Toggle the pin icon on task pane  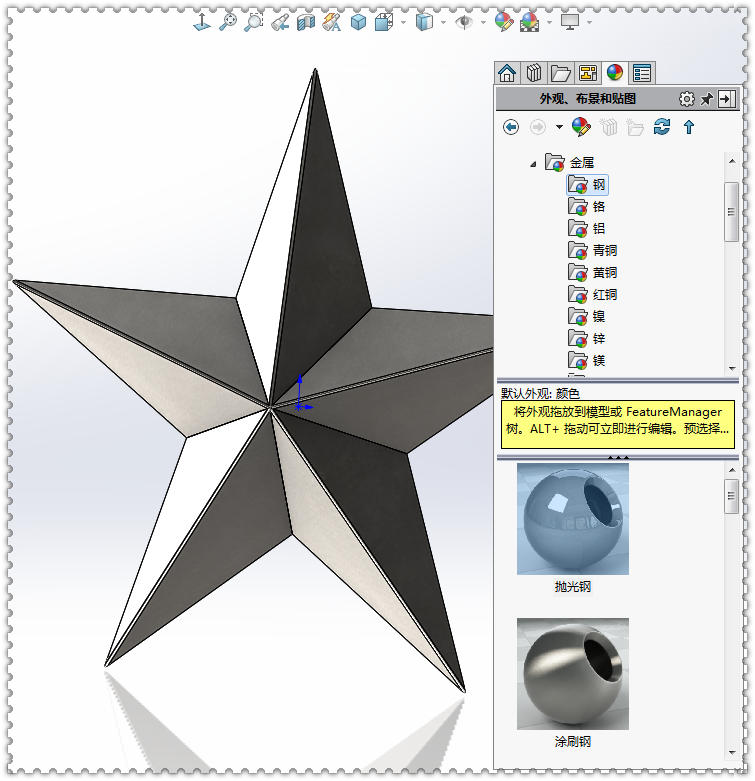pyautogui.click(x=707, y=99)
